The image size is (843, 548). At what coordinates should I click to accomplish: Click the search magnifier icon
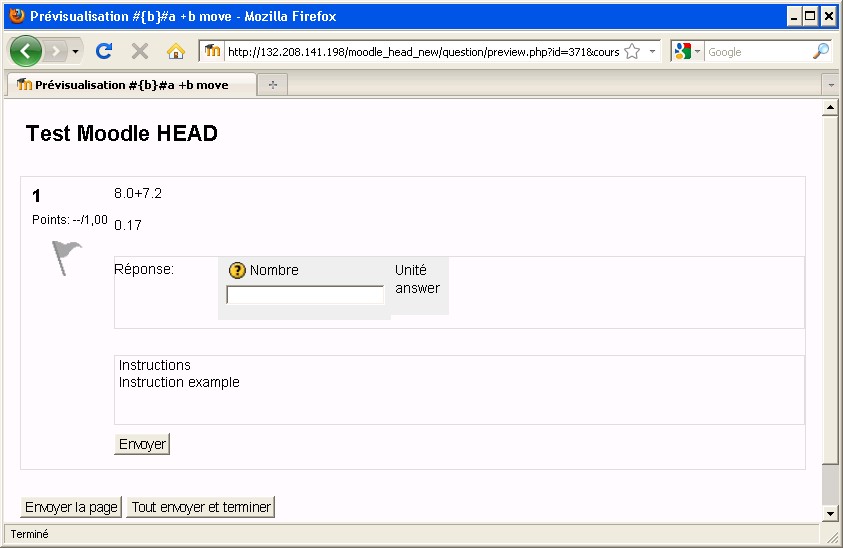[821, 52]
